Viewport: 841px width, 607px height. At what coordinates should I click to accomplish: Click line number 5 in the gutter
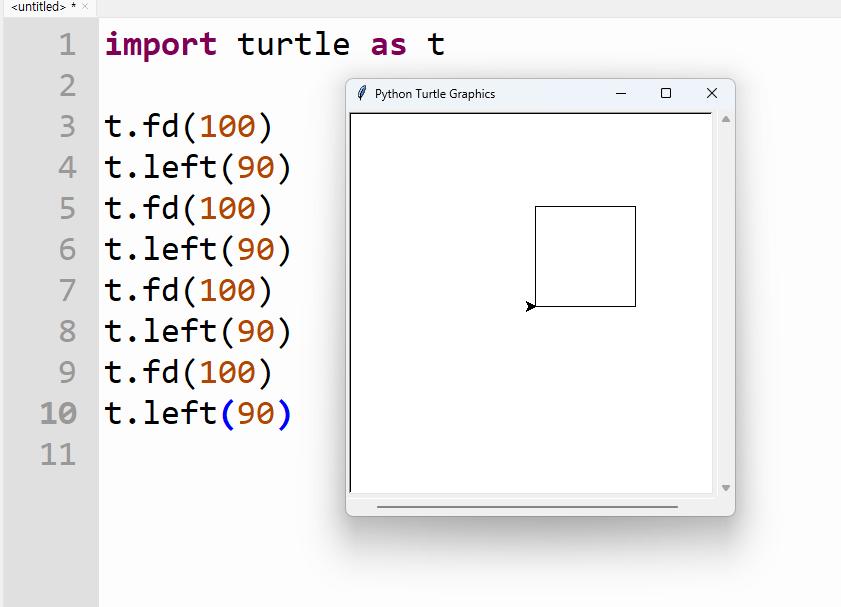click(x=67, y=208)
